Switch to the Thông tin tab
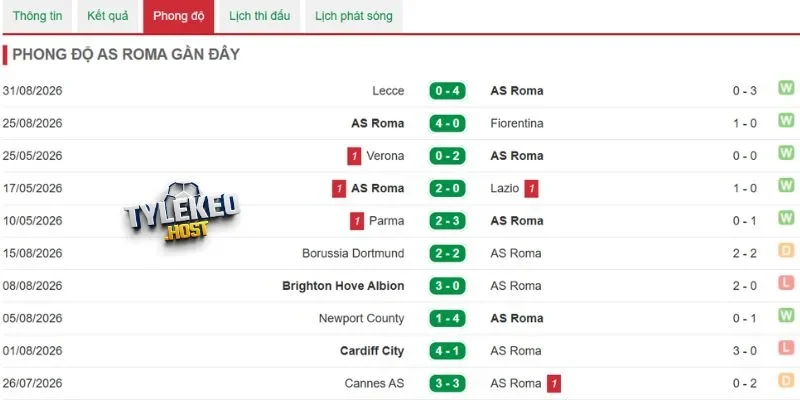Viewport: 800px width, 400px height. pyautogui.click(x=38, y=16)
